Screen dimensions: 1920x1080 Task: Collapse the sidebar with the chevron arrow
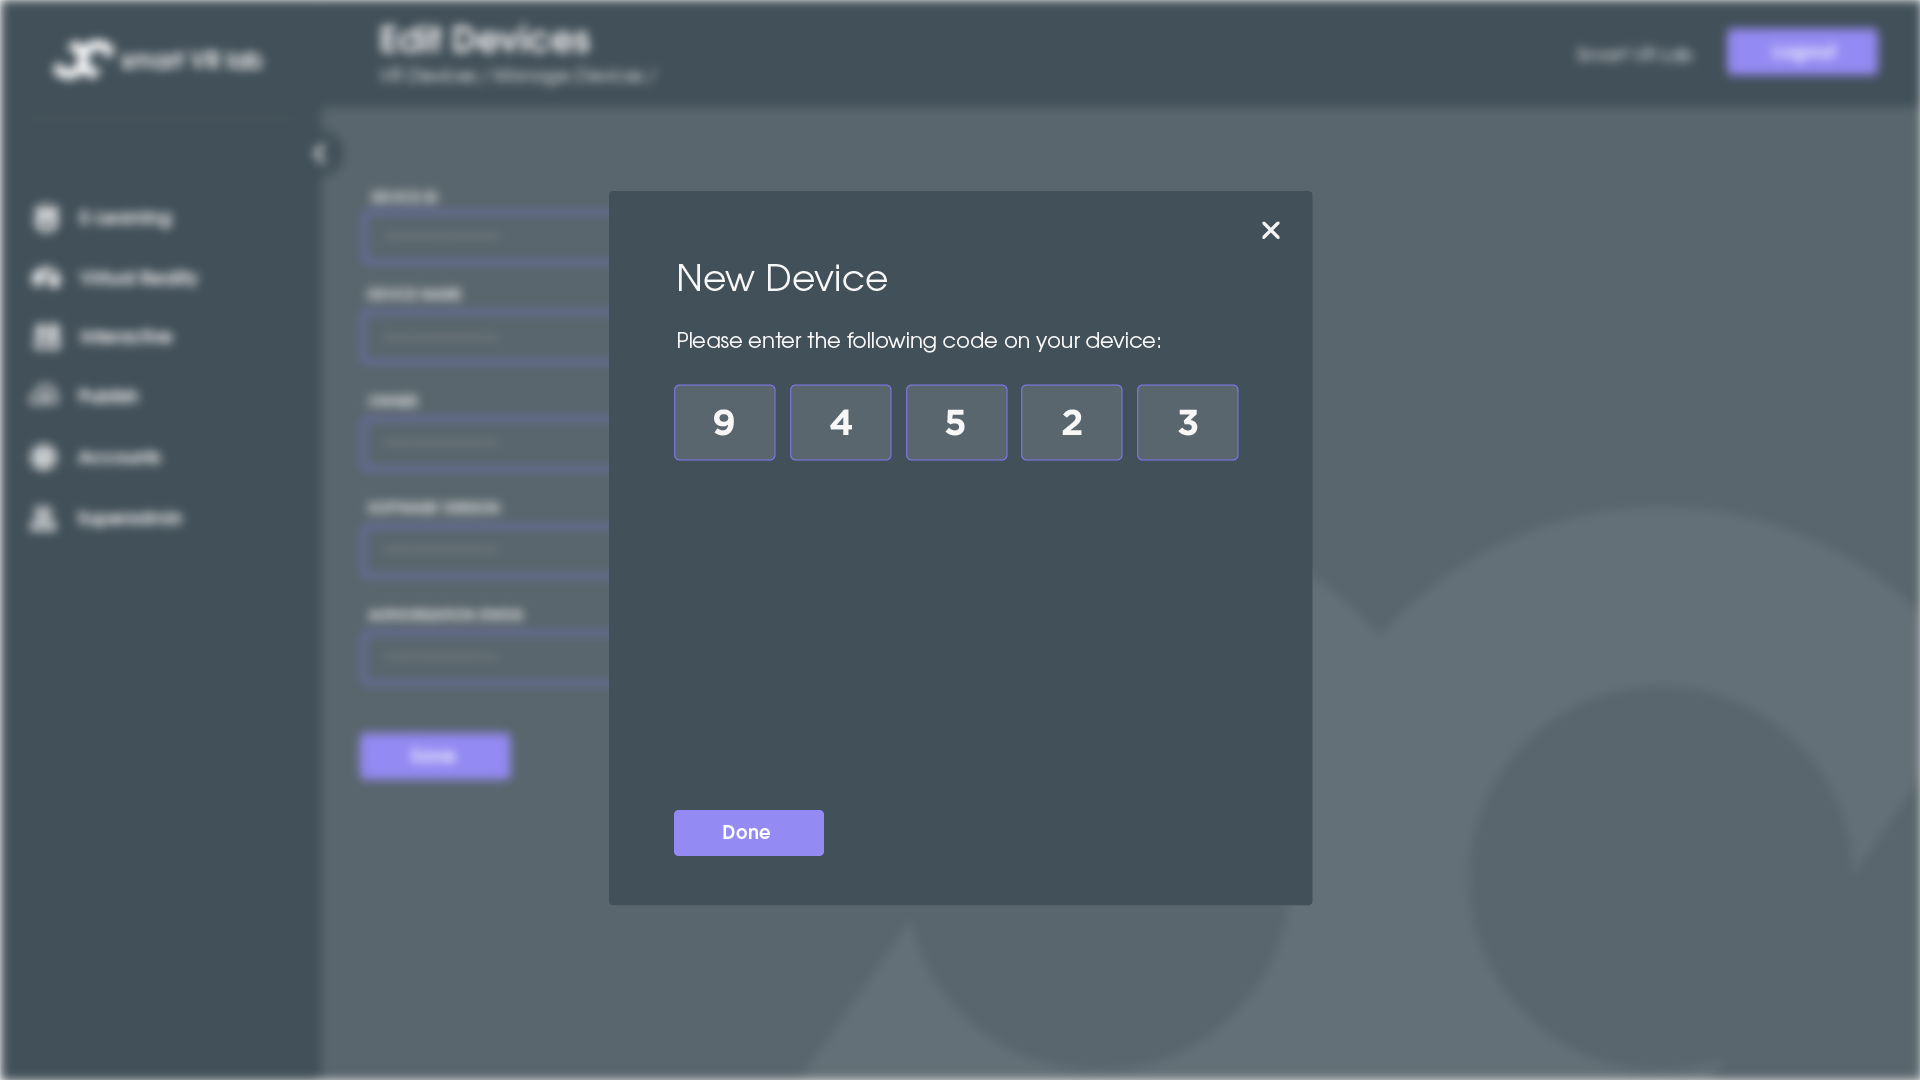pos(319,154)
